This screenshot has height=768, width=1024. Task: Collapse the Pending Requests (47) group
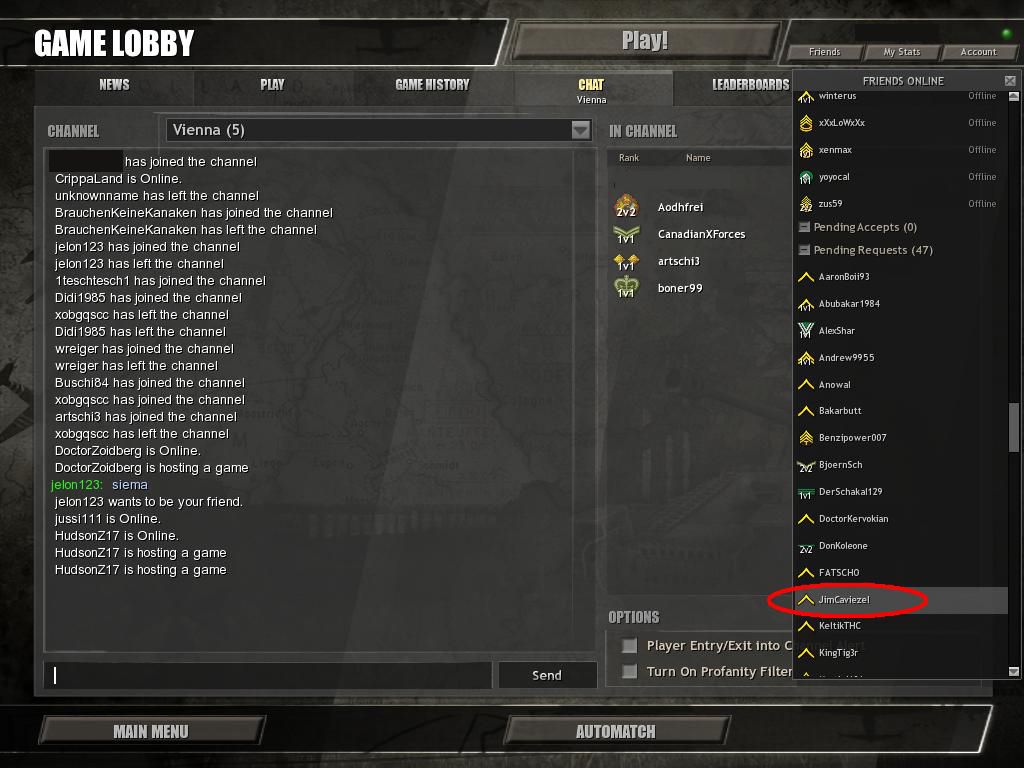[x=805, y=250]
